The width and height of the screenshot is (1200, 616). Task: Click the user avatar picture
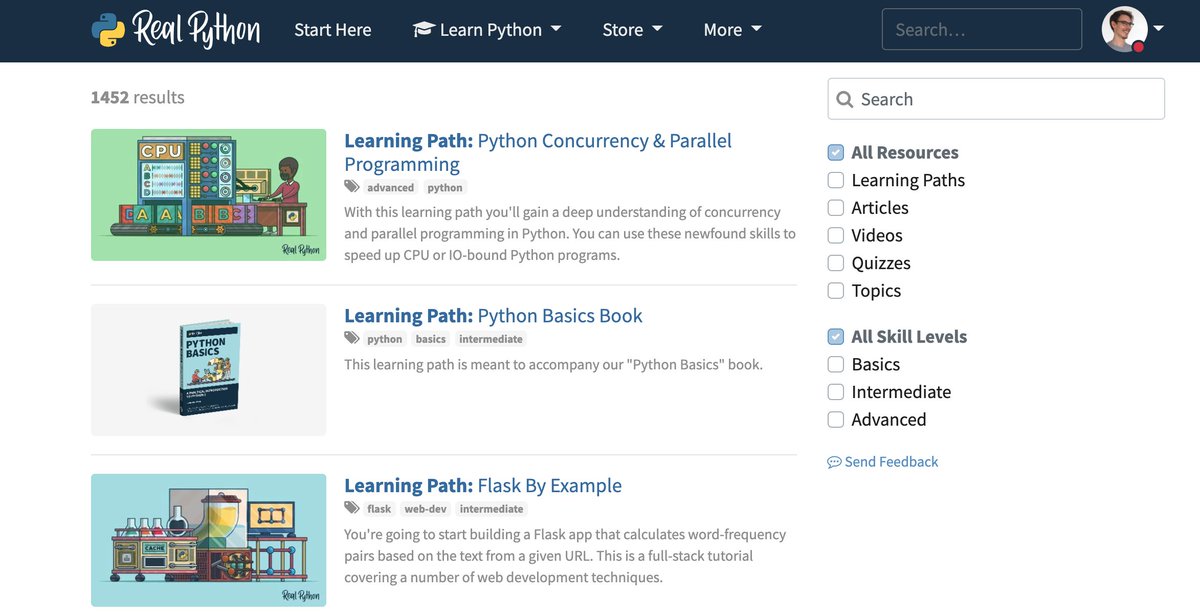(x=1124, y=30)
